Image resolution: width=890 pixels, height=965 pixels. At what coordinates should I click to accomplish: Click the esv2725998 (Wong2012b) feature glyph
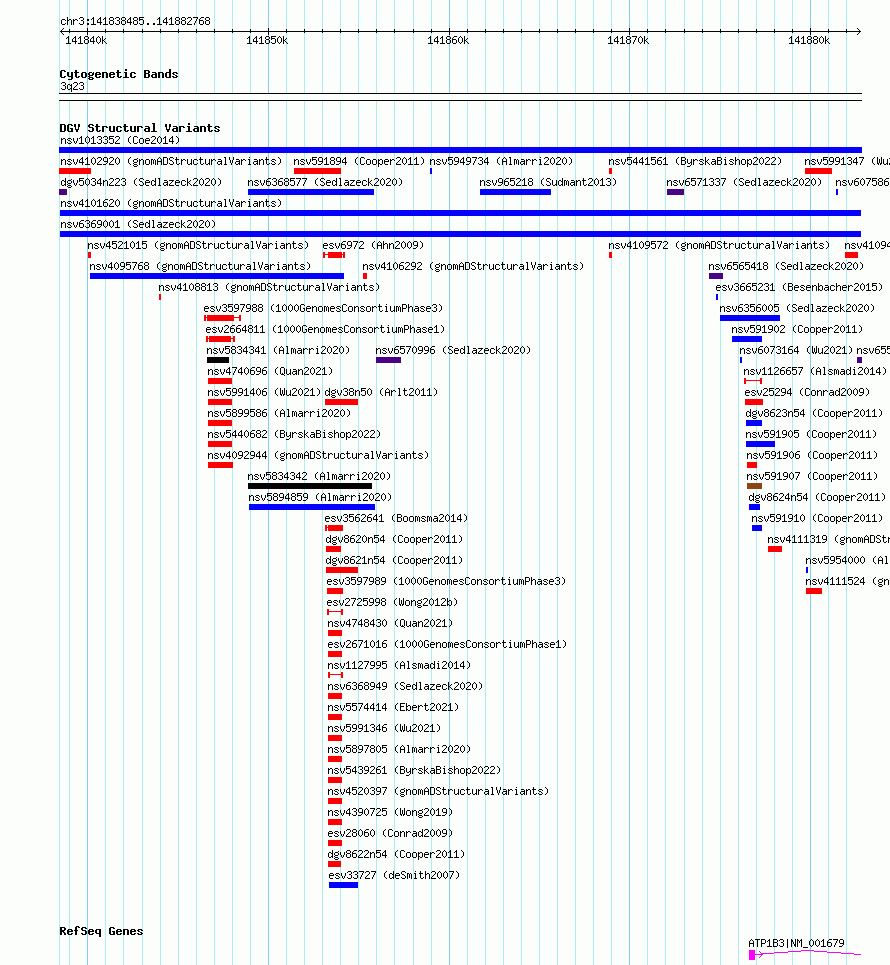335,612
